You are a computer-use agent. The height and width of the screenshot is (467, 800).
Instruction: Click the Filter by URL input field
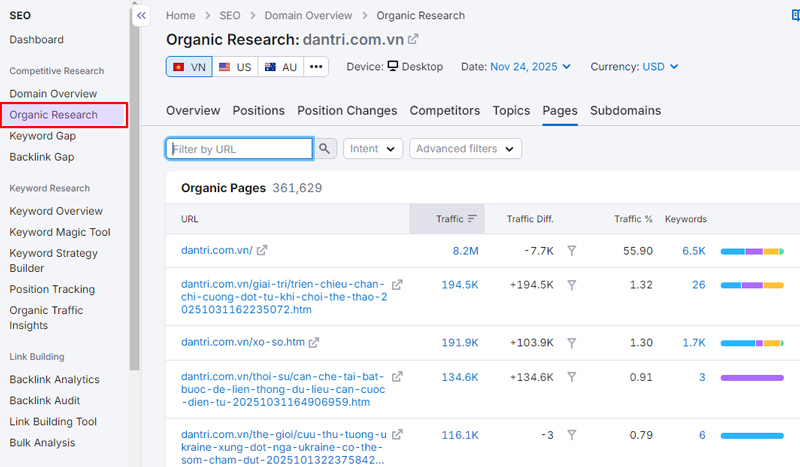click(x=240, y=149)
